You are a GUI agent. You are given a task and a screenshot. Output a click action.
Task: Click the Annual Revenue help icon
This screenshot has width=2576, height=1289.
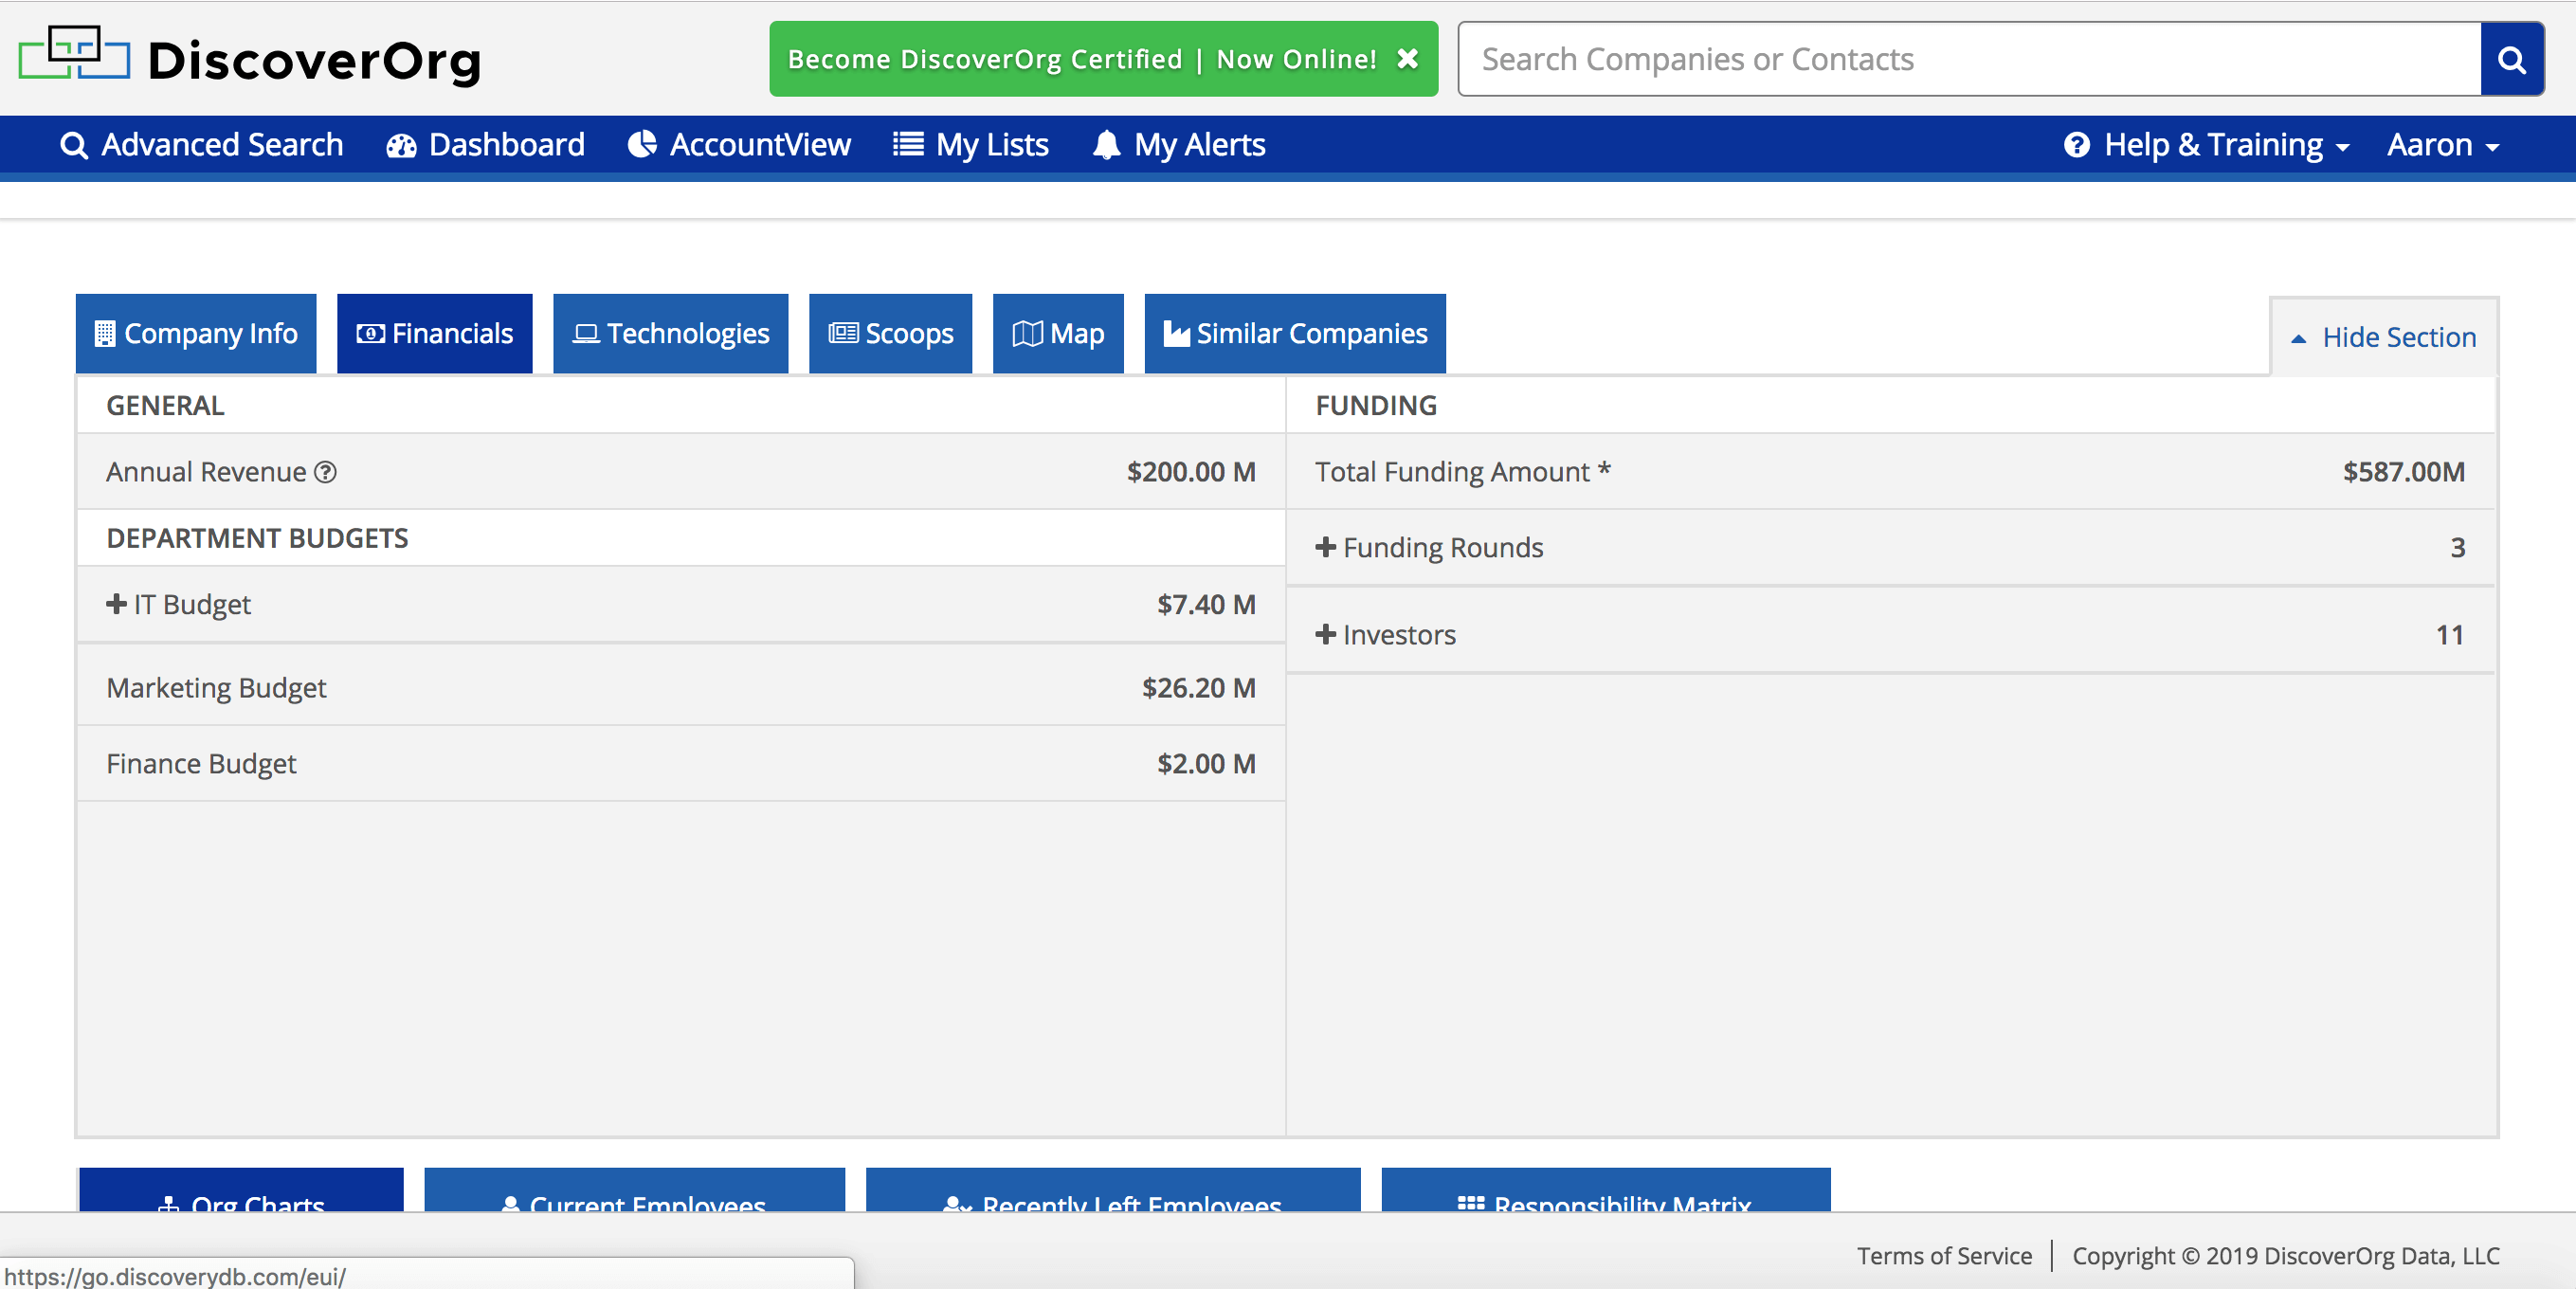[x=325, y=472]
